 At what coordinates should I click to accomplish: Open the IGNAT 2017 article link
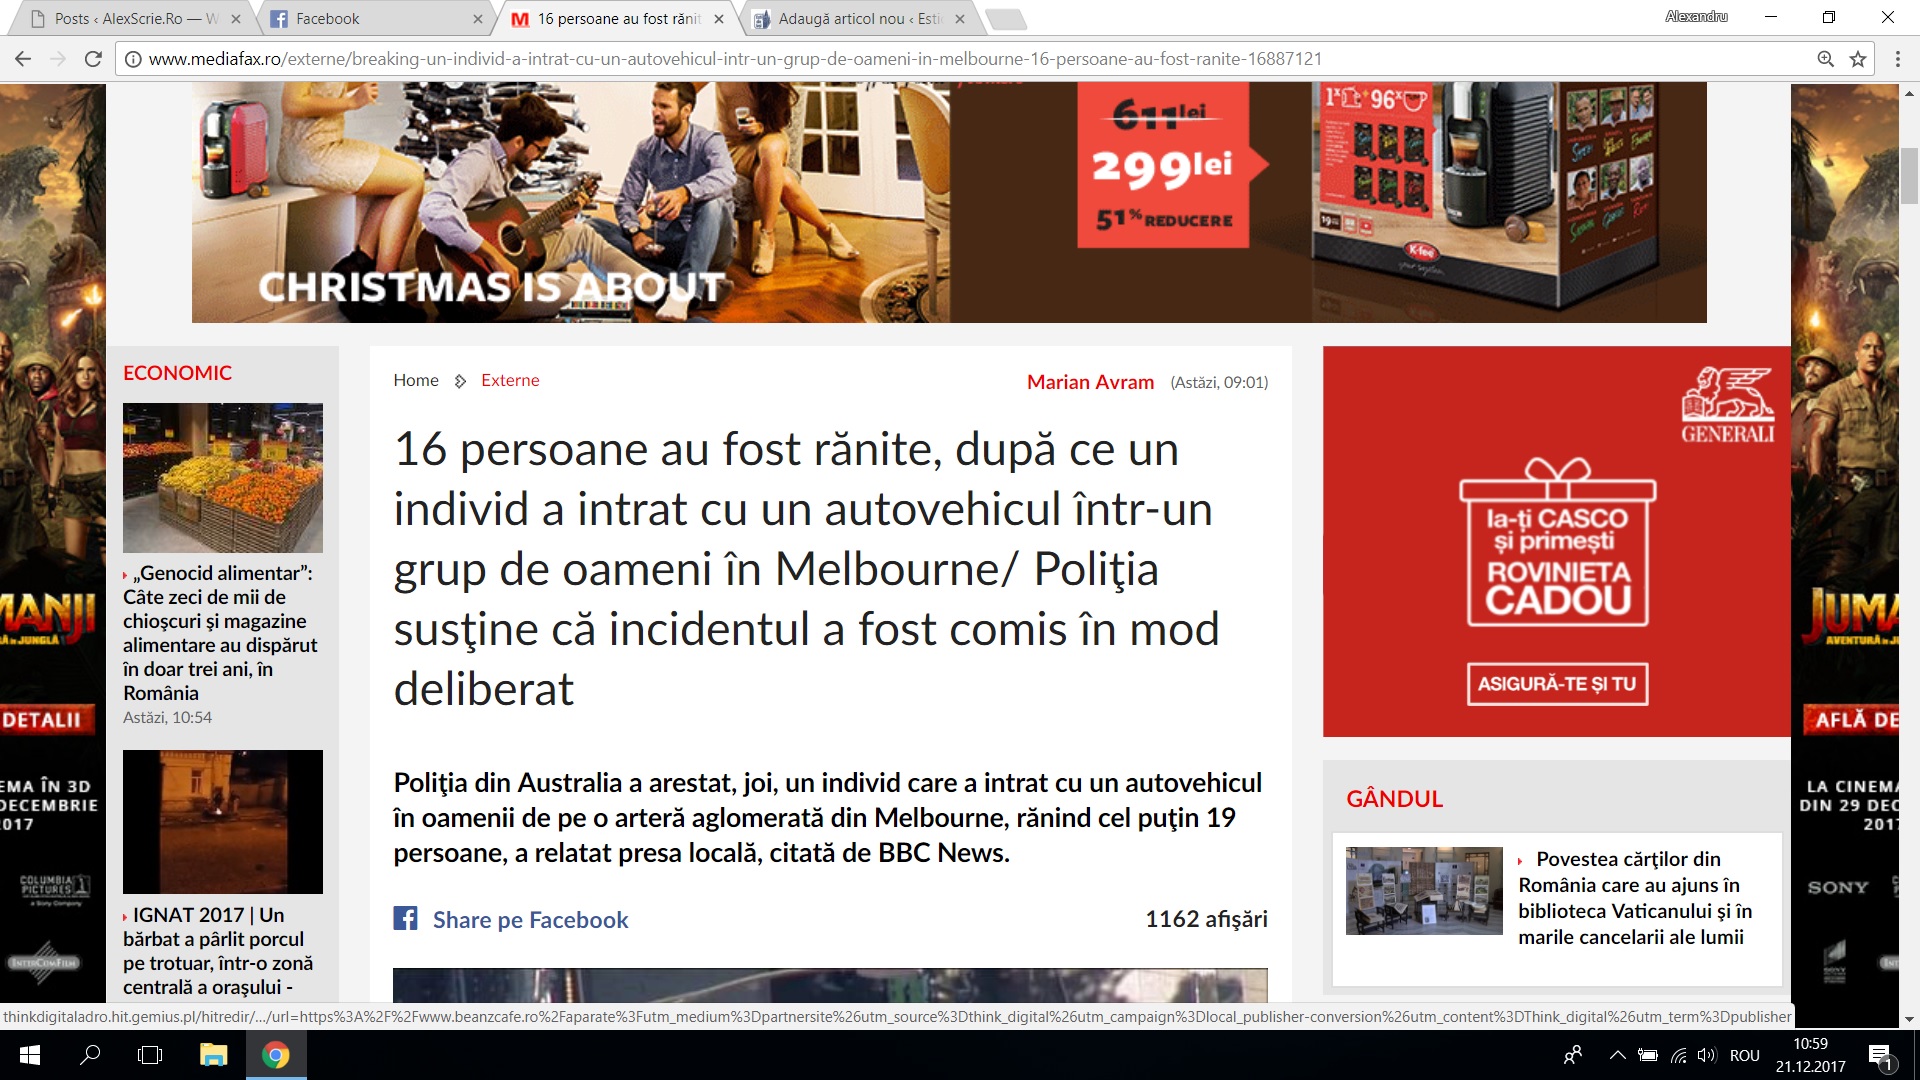pyautogui.click(x=218, y=951)
